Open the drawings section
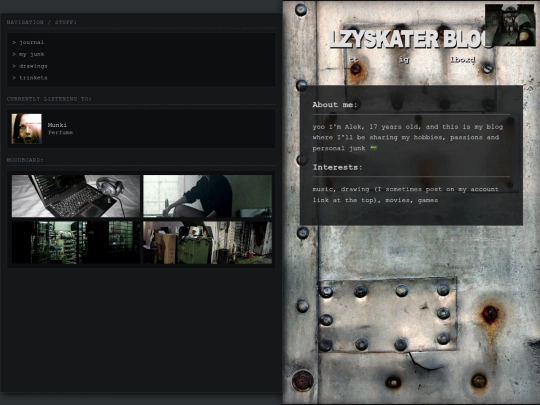The image size is (540, 405). click(x=33, y=66)
